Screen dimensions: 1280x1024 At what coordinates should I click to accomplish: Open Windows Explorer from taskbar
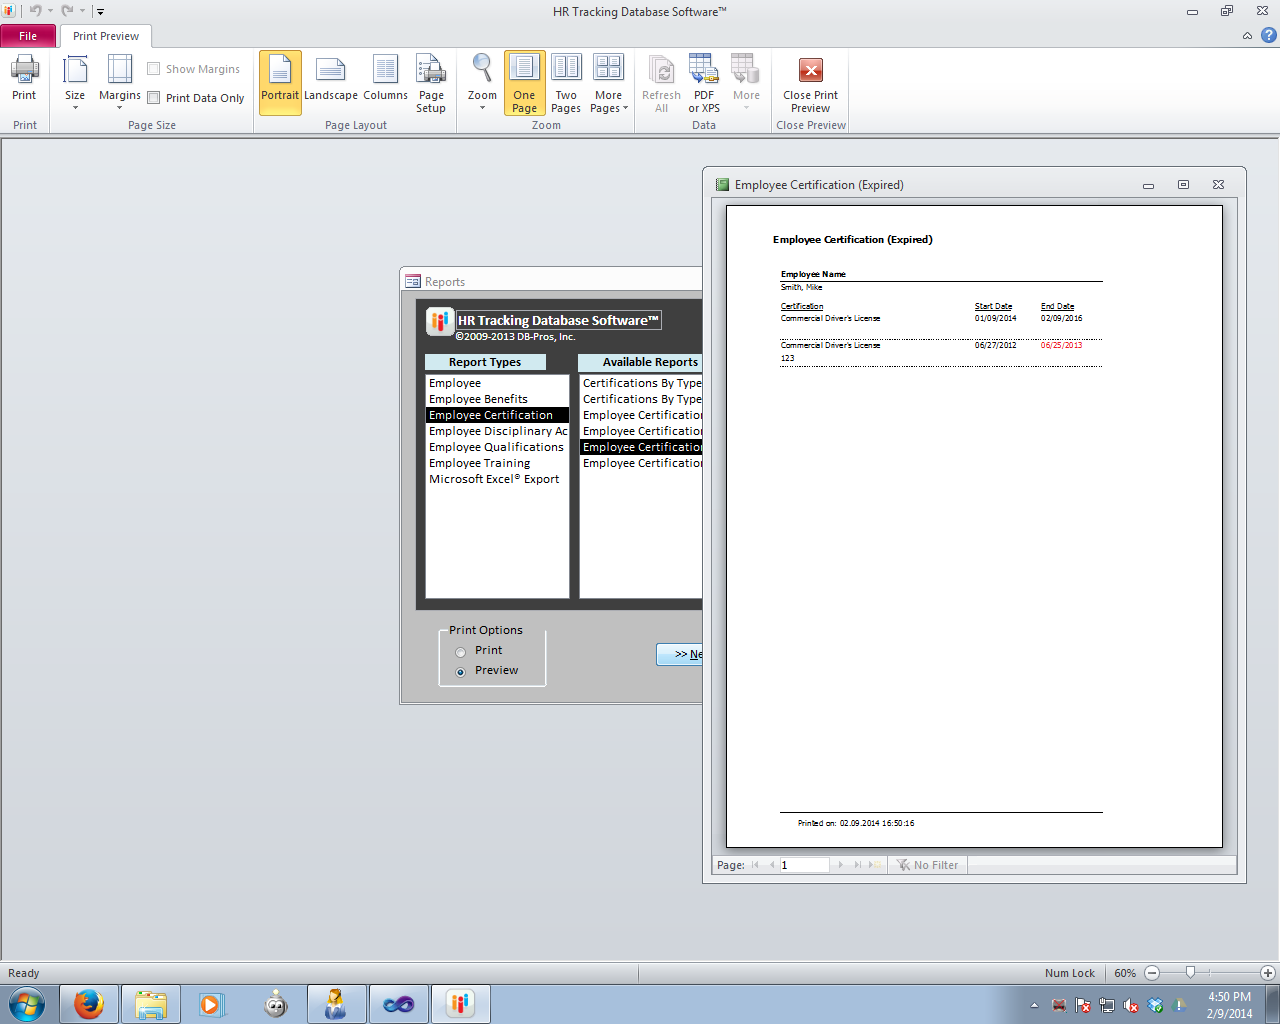[151, 1004]
